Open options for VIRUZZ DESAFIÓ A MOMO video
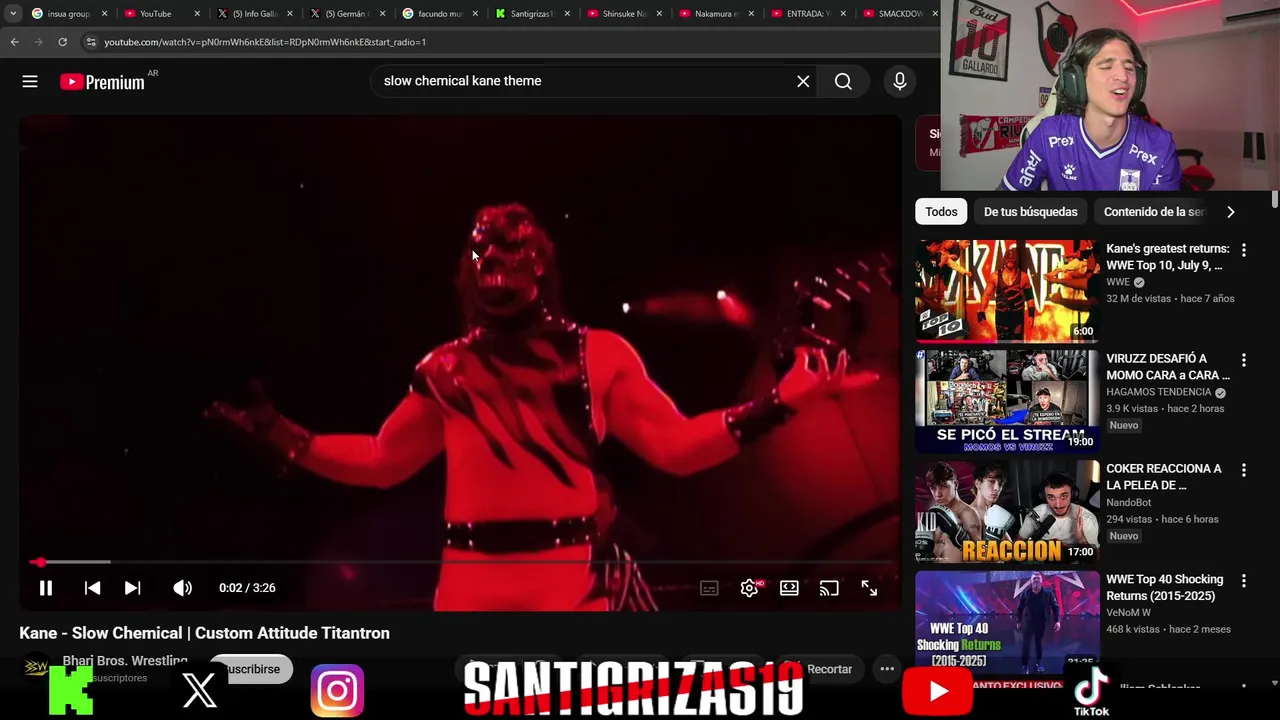The height and width of the screenshot is (720, 1280). 1243,360
